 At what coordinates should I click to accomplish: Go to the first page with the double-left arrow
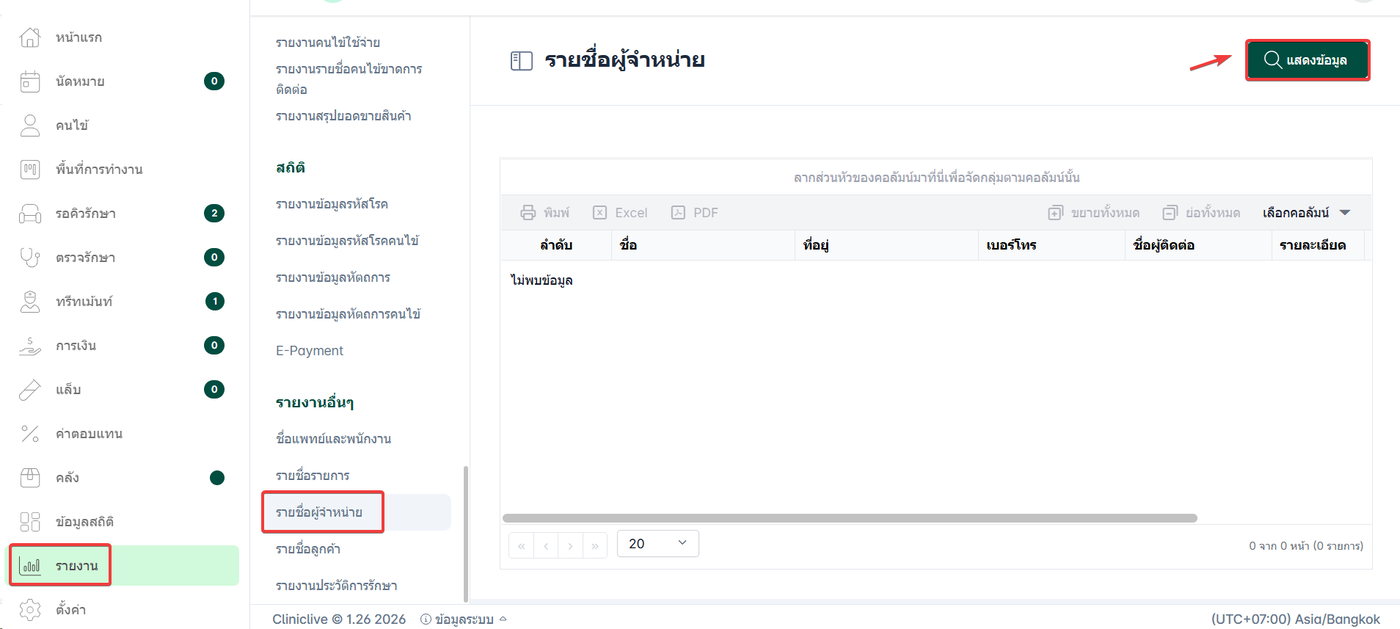(x=521, y=546)
